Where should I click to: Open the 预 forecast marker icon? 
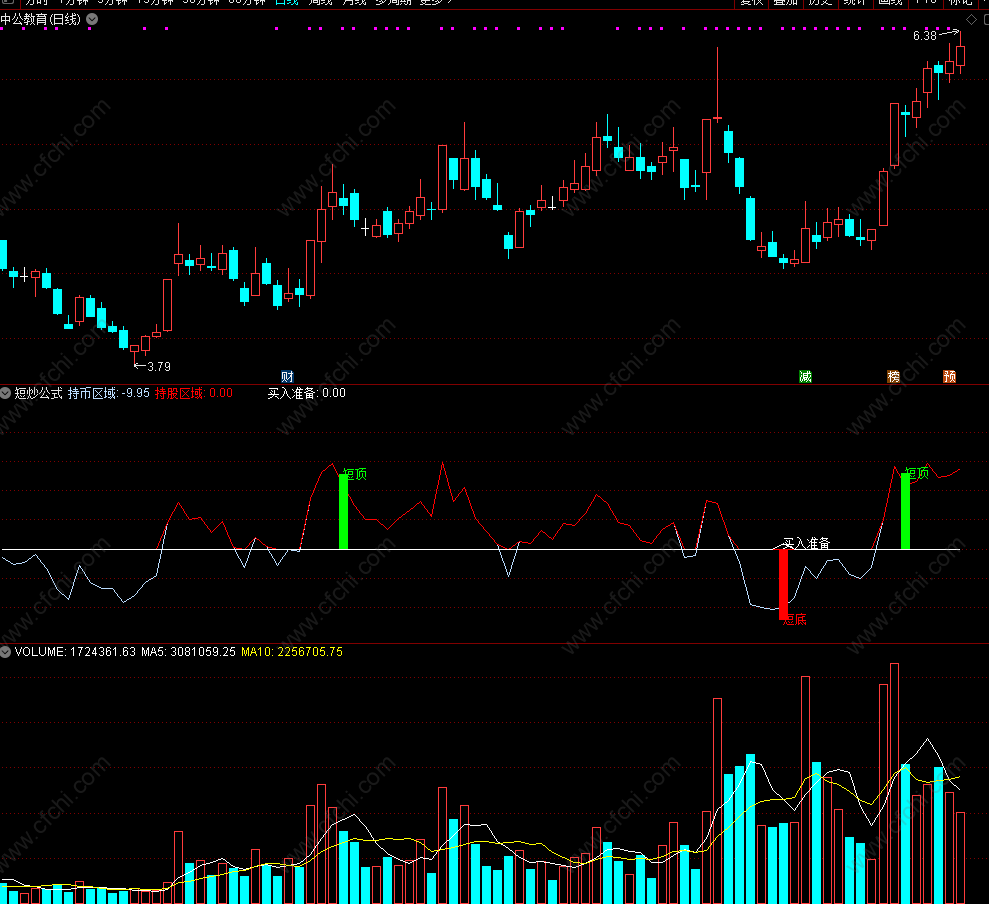[x=949, y=377]
